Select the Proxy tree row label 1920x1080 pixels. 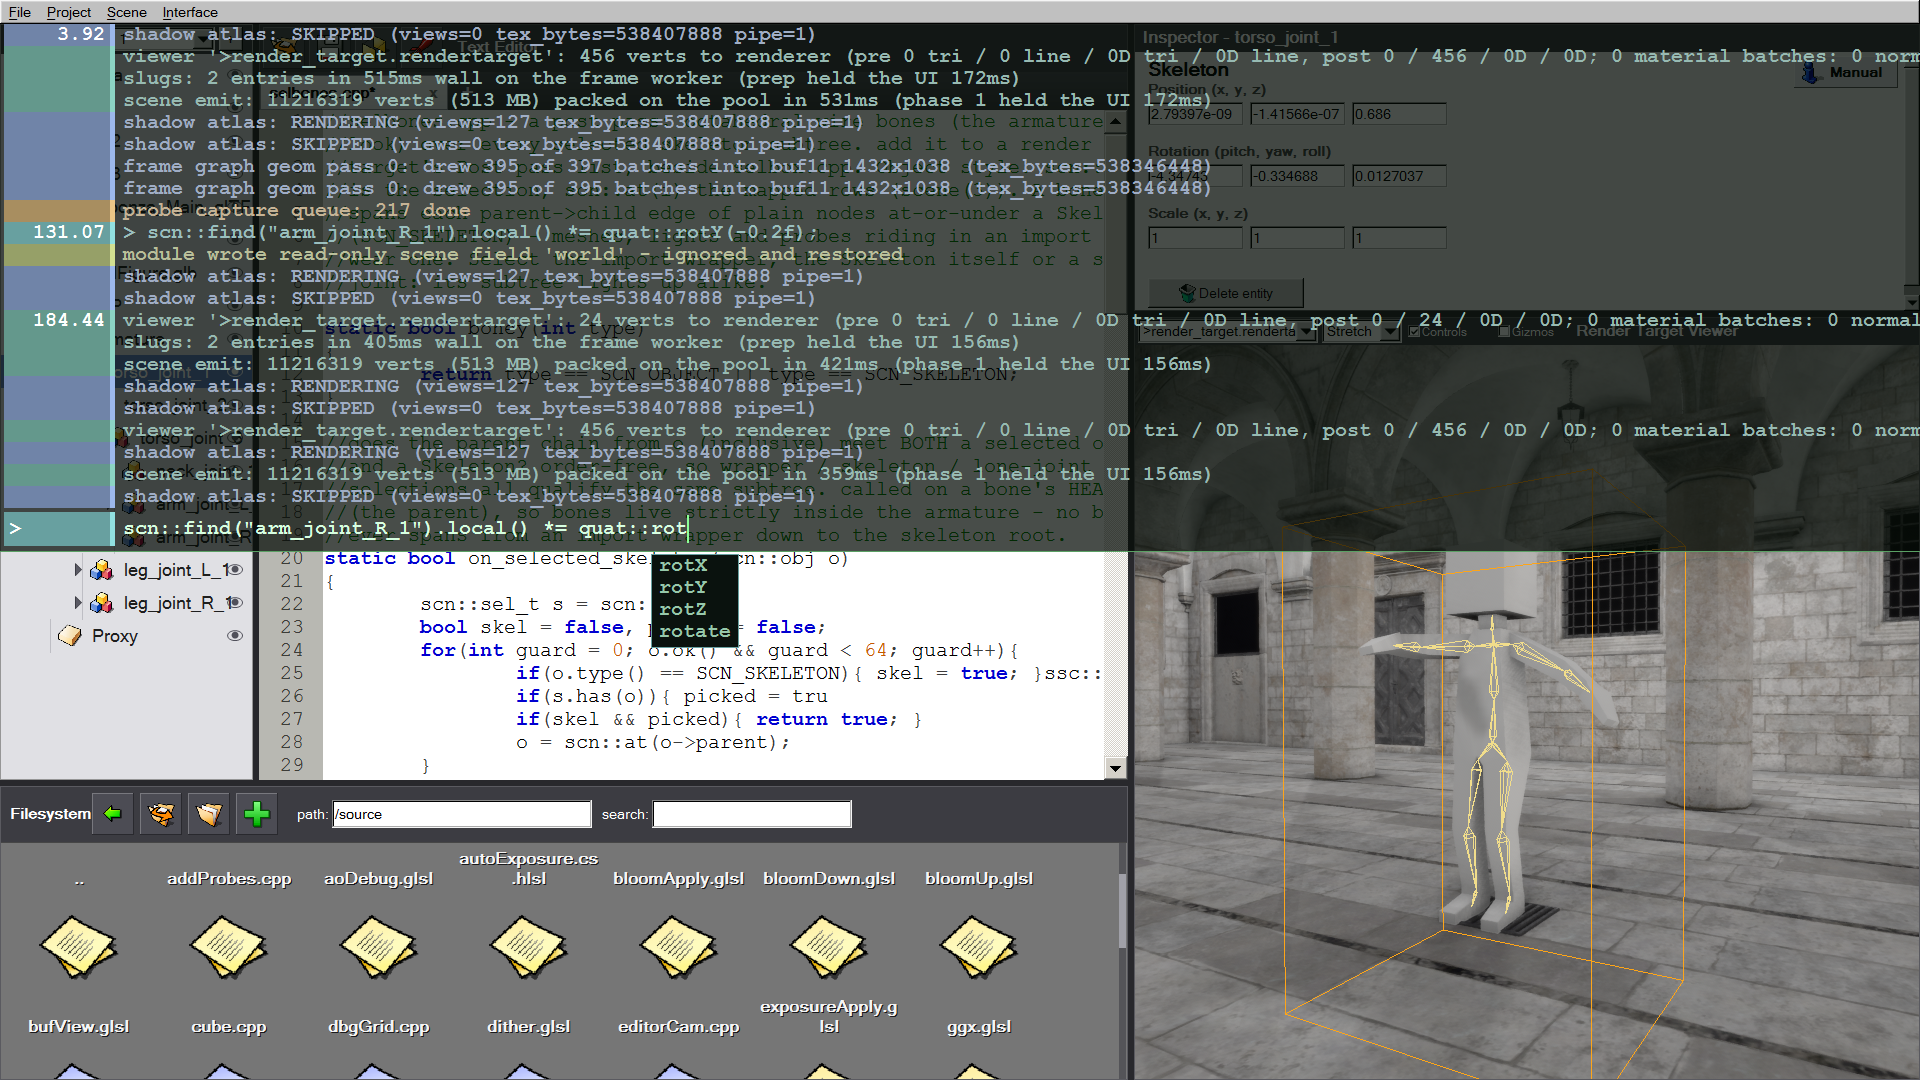(115, 636)
